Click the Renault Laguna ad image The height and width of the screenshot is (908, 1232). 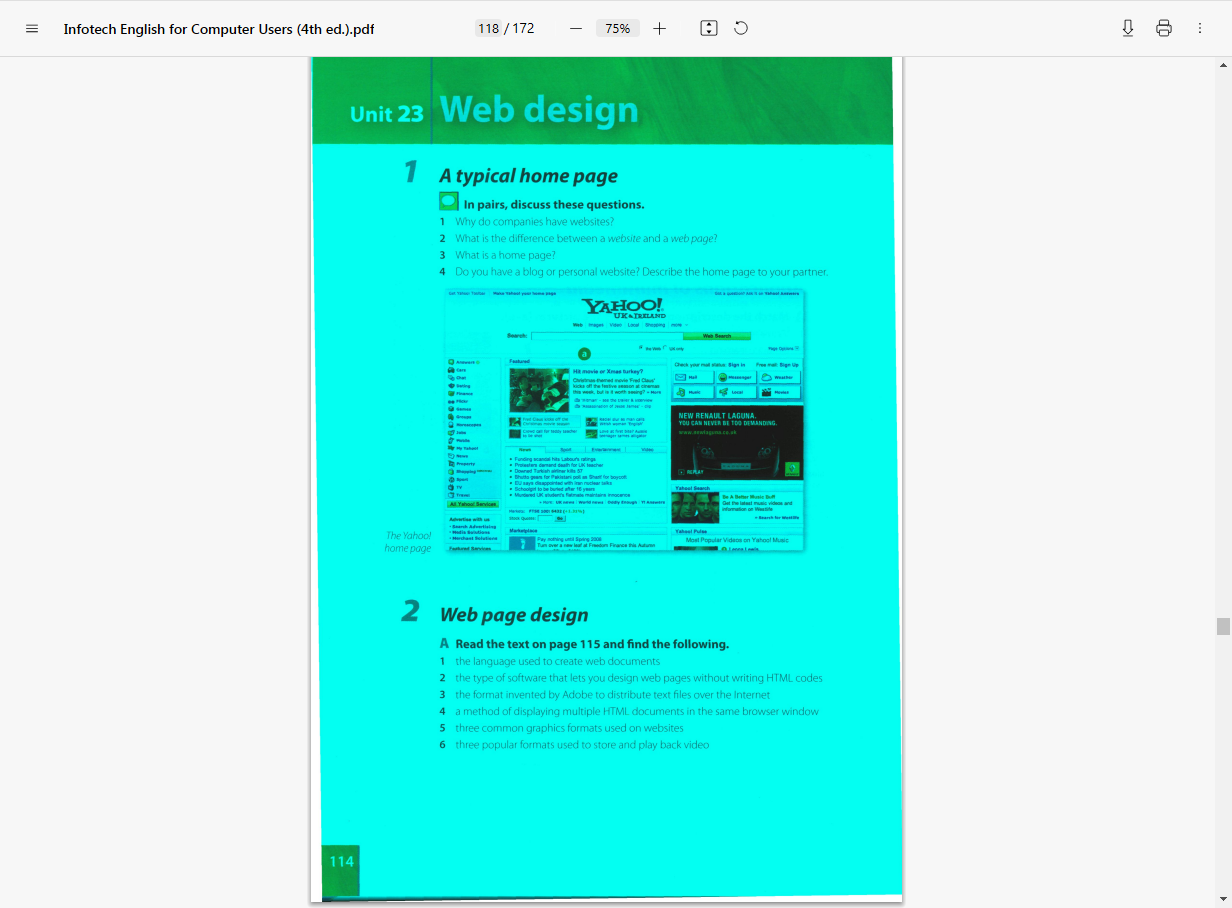pos(736,442)
